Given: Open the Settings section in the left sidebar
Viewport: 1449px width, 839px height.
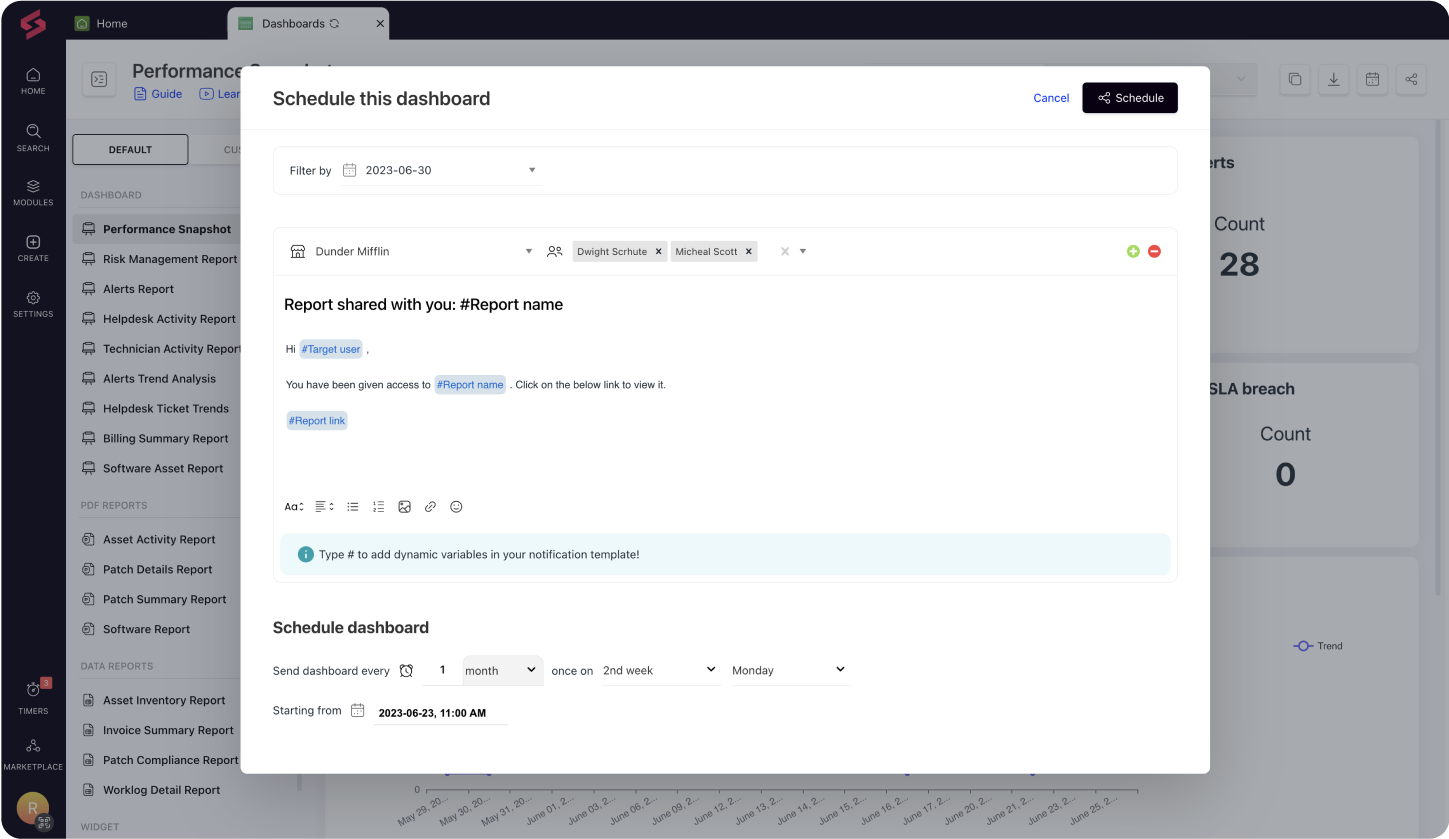Looking at the screenshot, I should point(32,305).
